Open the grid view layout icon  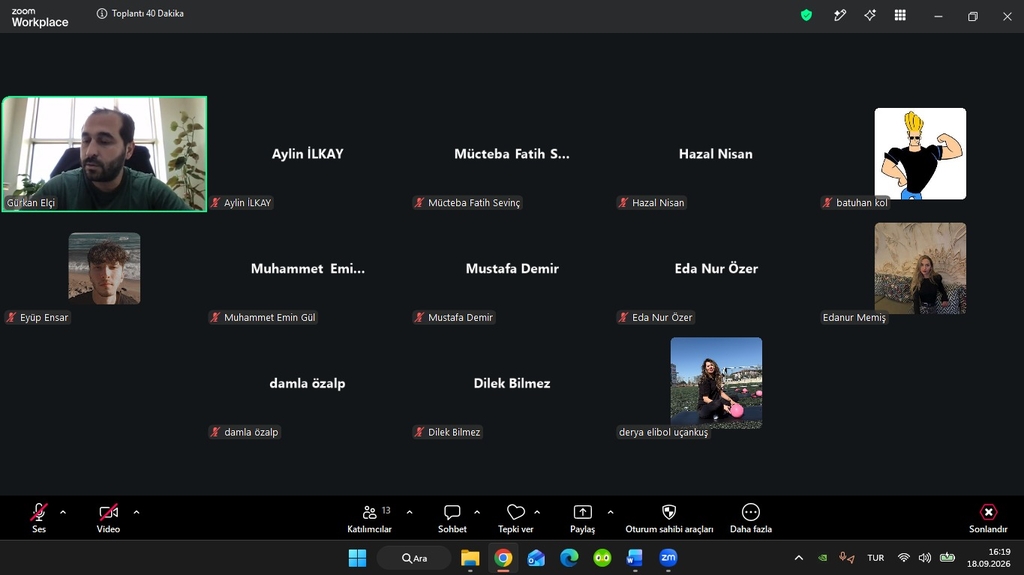tap(900, 16)
